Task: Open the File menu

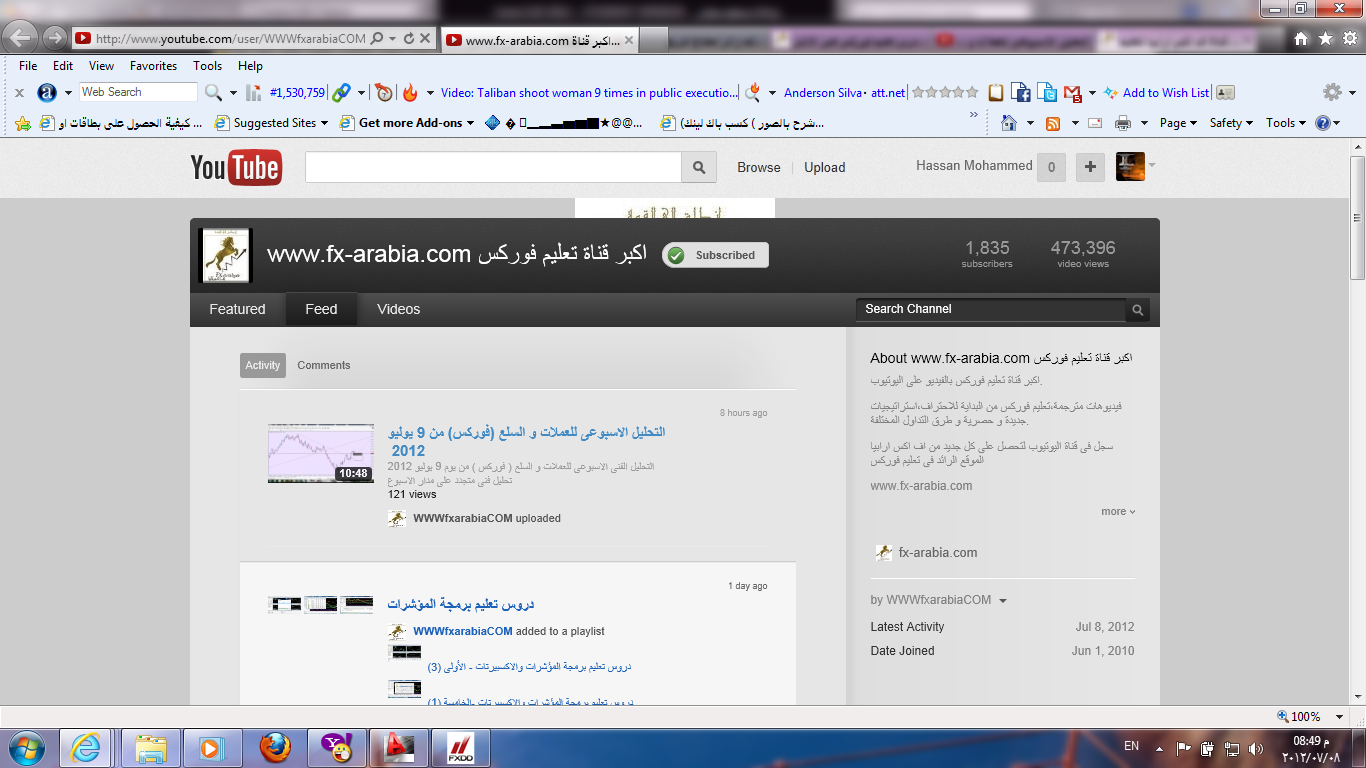Action: (x=28, y=66)
